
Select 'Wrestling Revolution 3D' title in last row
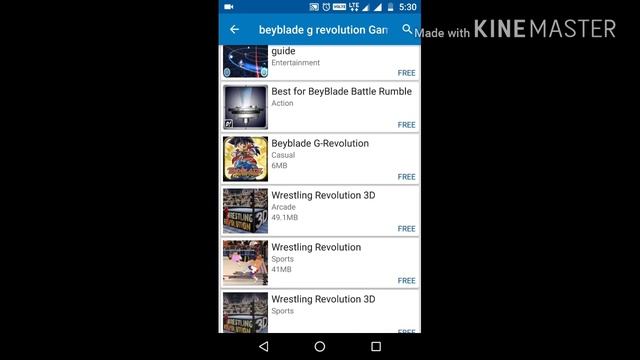(323, 299)
